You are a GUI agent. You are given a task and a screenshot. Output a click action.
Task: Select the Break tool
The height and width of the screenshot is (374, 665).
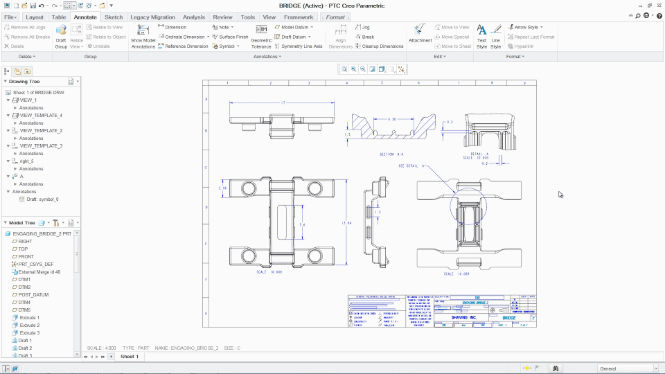pos(364,37)
